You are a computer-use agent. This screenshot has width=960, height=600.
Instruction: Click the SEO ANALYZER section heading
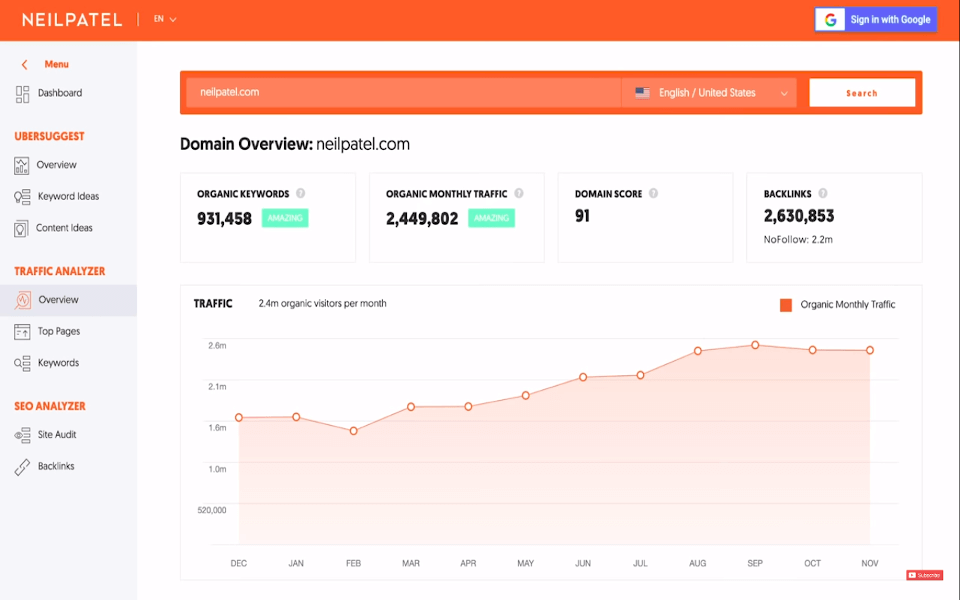pos(50,407)
